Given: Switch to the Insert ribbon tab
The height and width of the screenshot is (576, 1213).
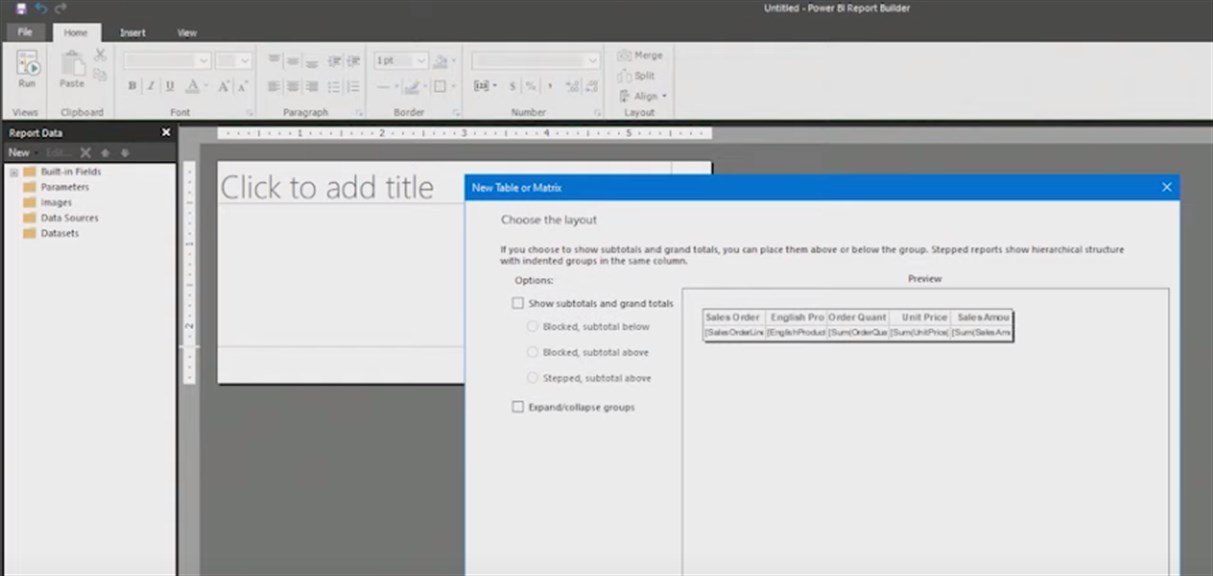Looking at the screenshot, I should 133,32.
